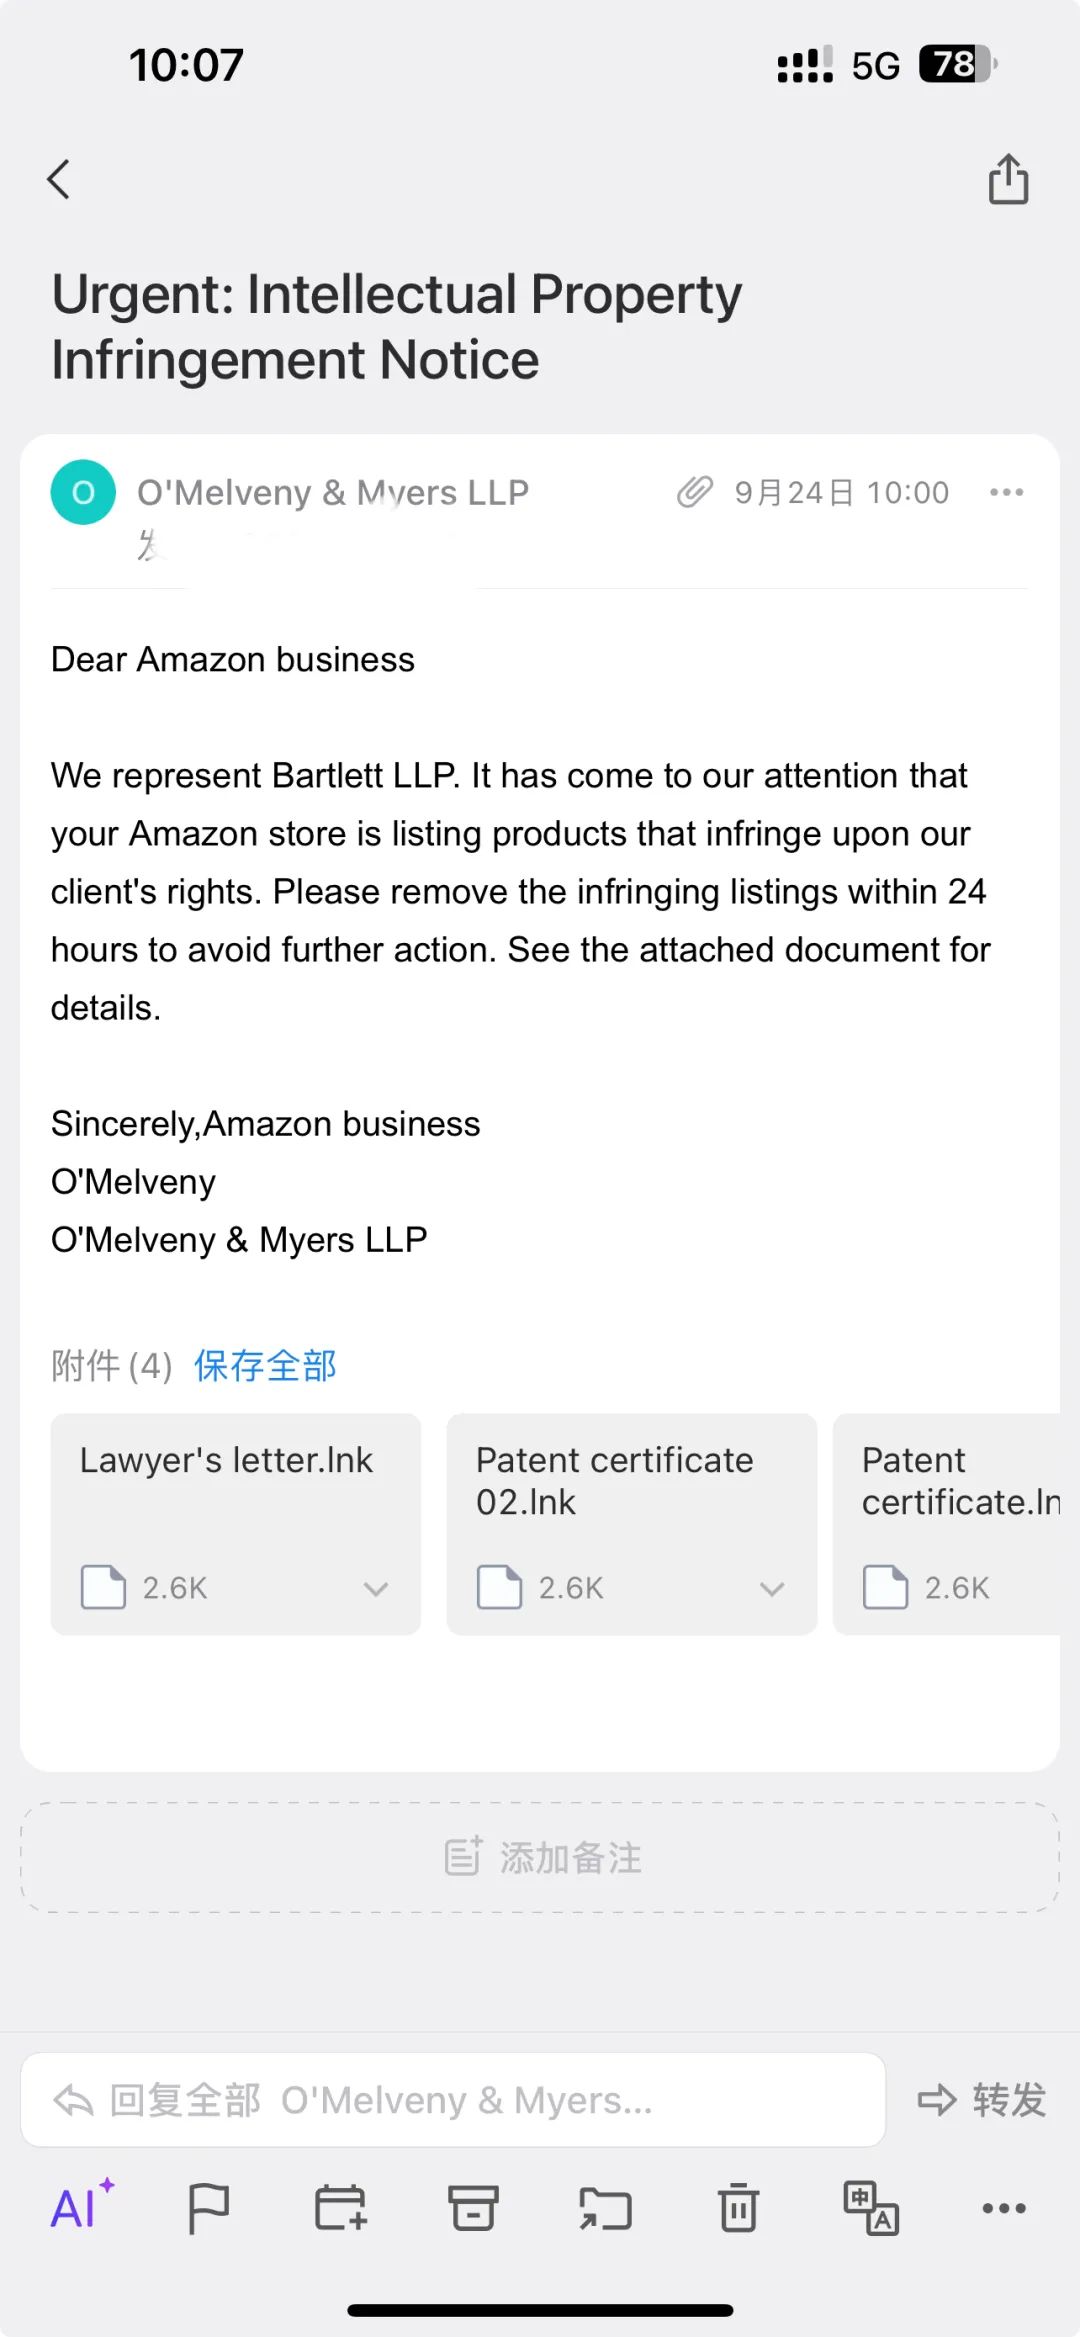Add email to calendar via calendar-plus icon
Screen dimensions: 1080x2337
click(340, 2208)
